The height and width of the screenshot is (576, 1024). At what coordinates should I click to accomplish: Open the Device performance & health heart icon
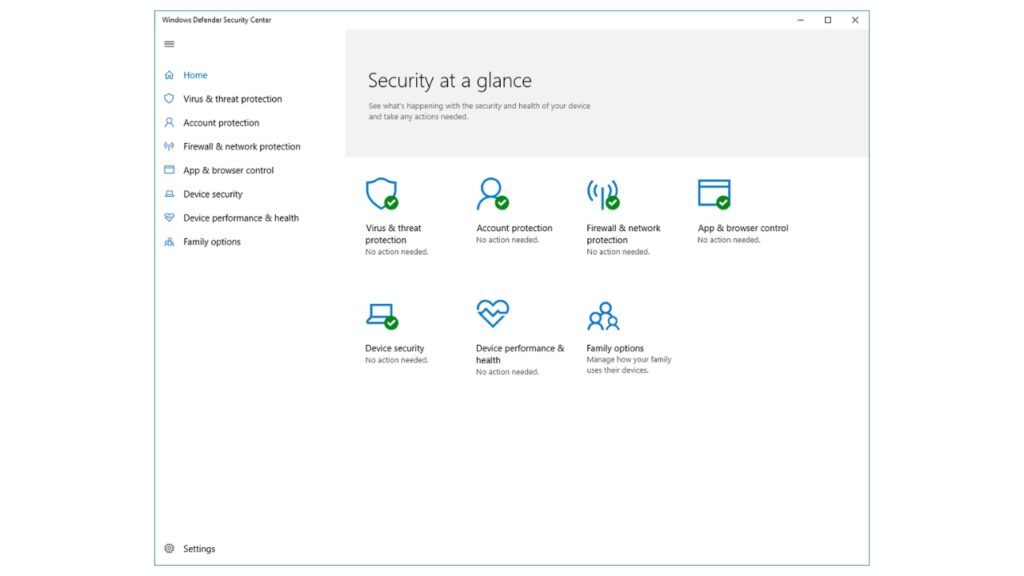(x=492, y=311)
